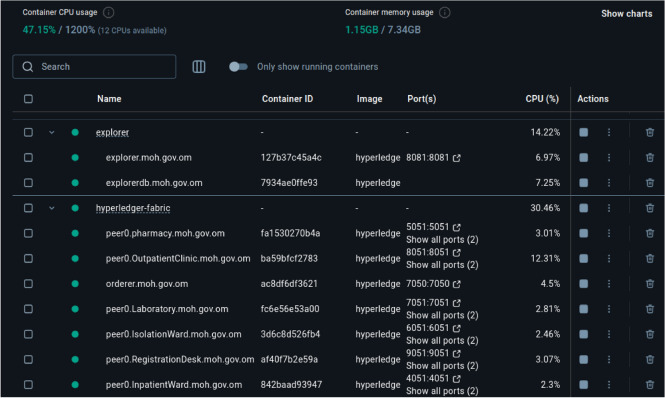Stop the peer0.pharmacy.moh.gov.om container
665x398 pixels.
point(584,233)
